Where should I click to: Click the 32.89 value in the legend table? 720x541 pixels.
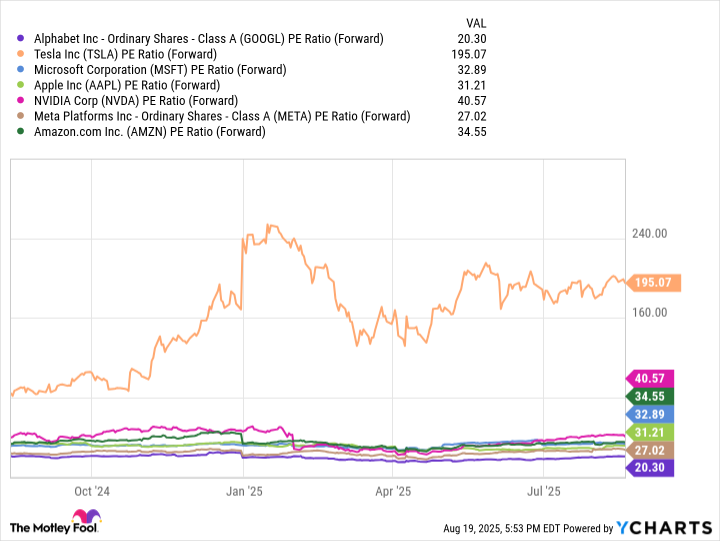(x=472, y=70)
